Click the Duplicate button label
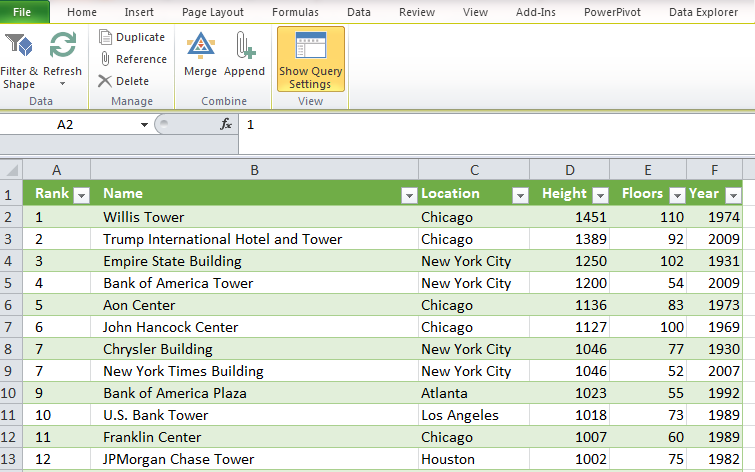This screenshot has width=755, height=472. (x=141, y=37)
